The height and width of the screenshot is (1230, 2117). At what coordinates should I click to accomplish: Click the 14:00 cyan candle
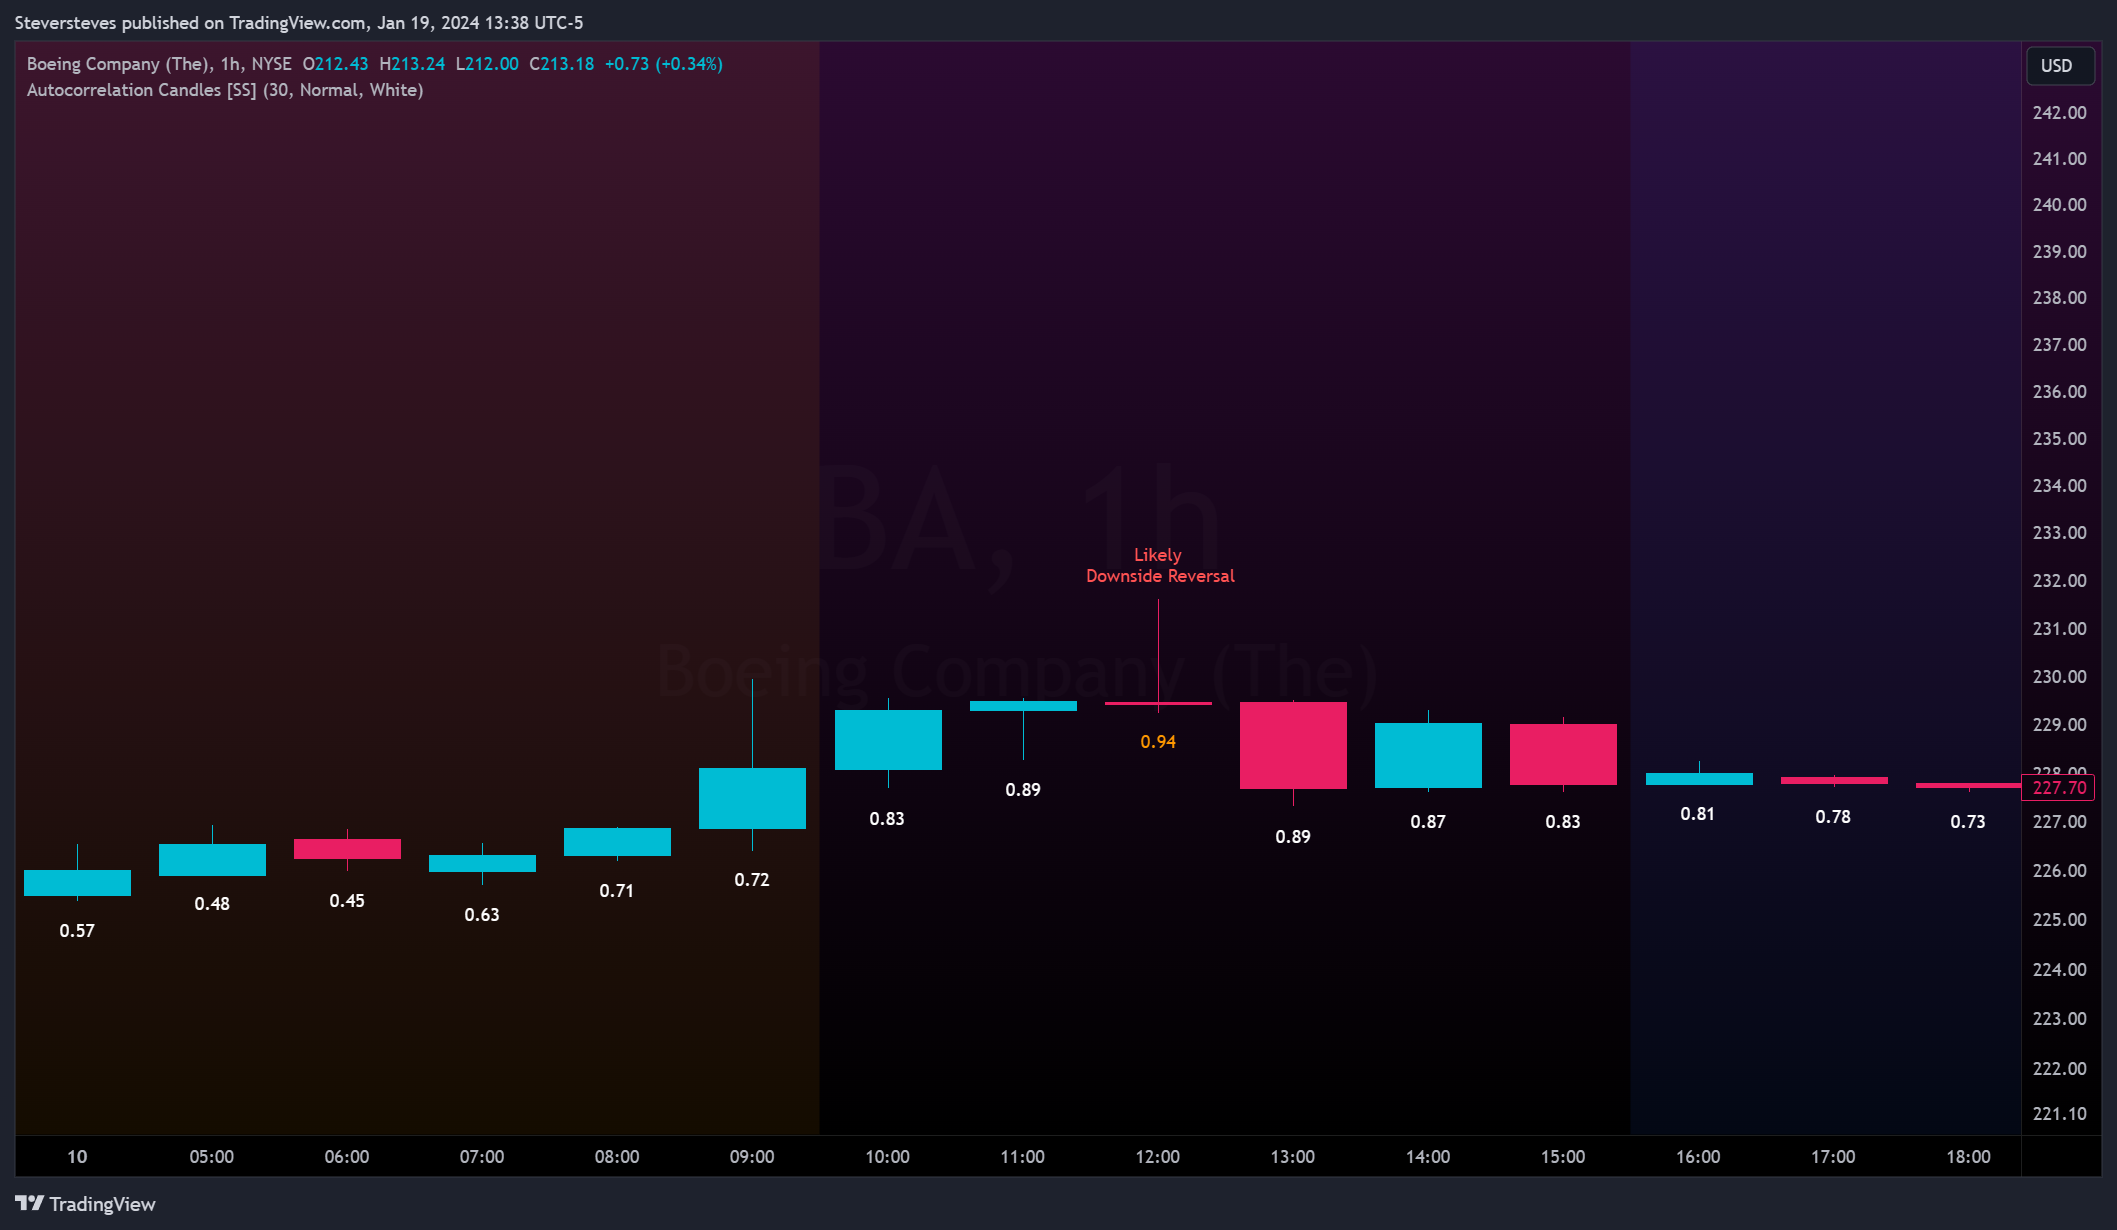(1428, 755)
